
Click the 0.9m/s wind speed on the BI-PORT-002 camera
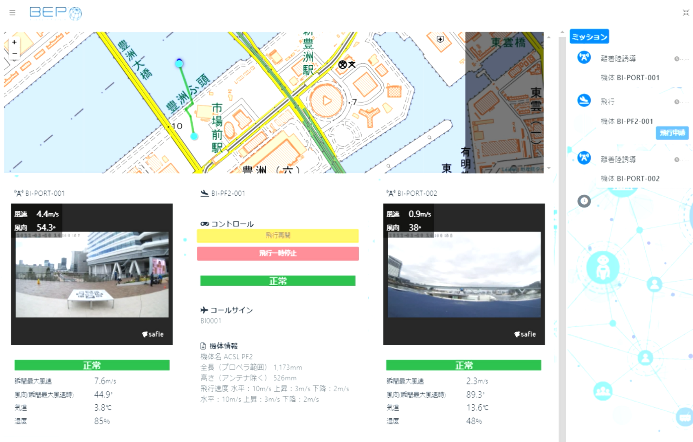[x=419, y=214]
